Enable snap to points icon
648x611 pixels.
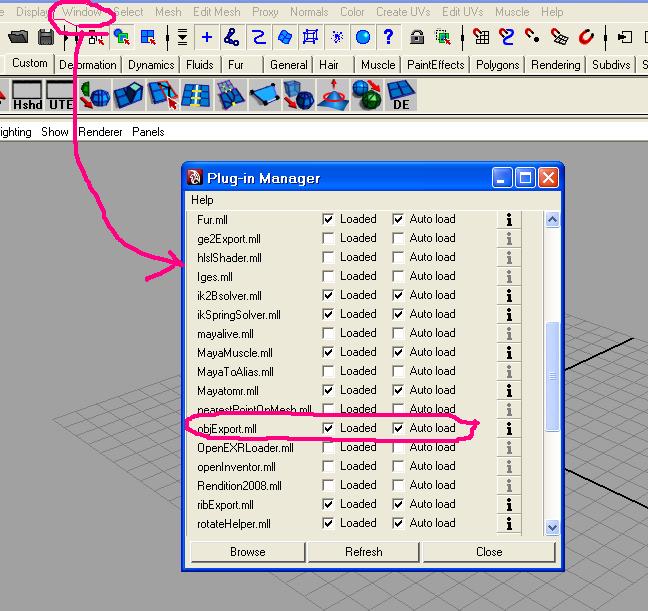coord(532,37)
